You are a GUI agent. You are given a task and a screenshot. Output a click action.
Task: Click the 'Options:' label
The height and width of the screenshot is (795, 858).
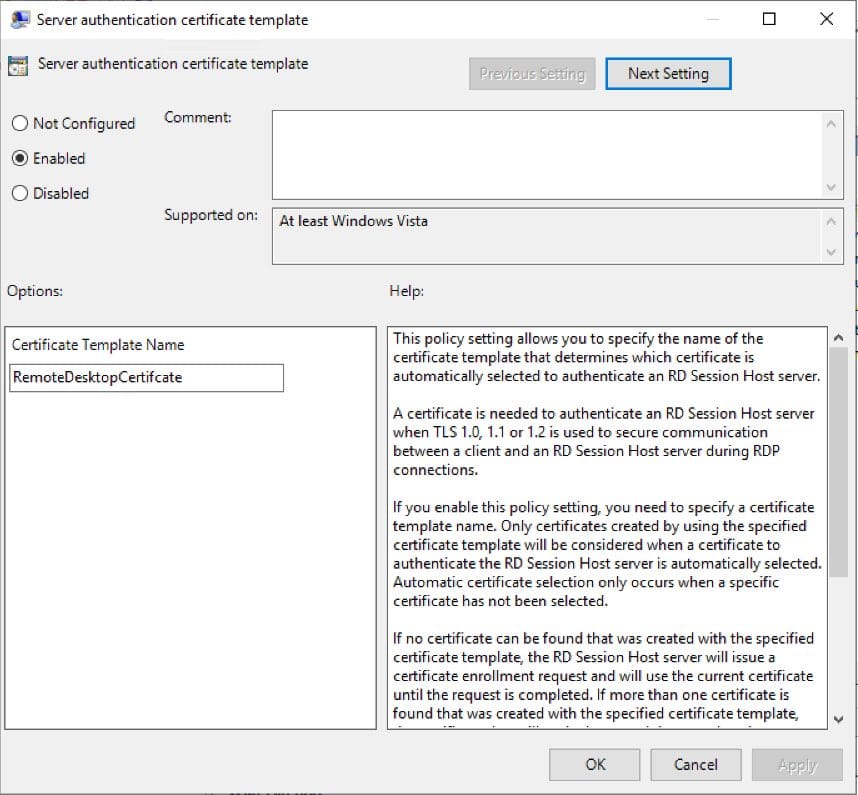click(x=35, y=291)
